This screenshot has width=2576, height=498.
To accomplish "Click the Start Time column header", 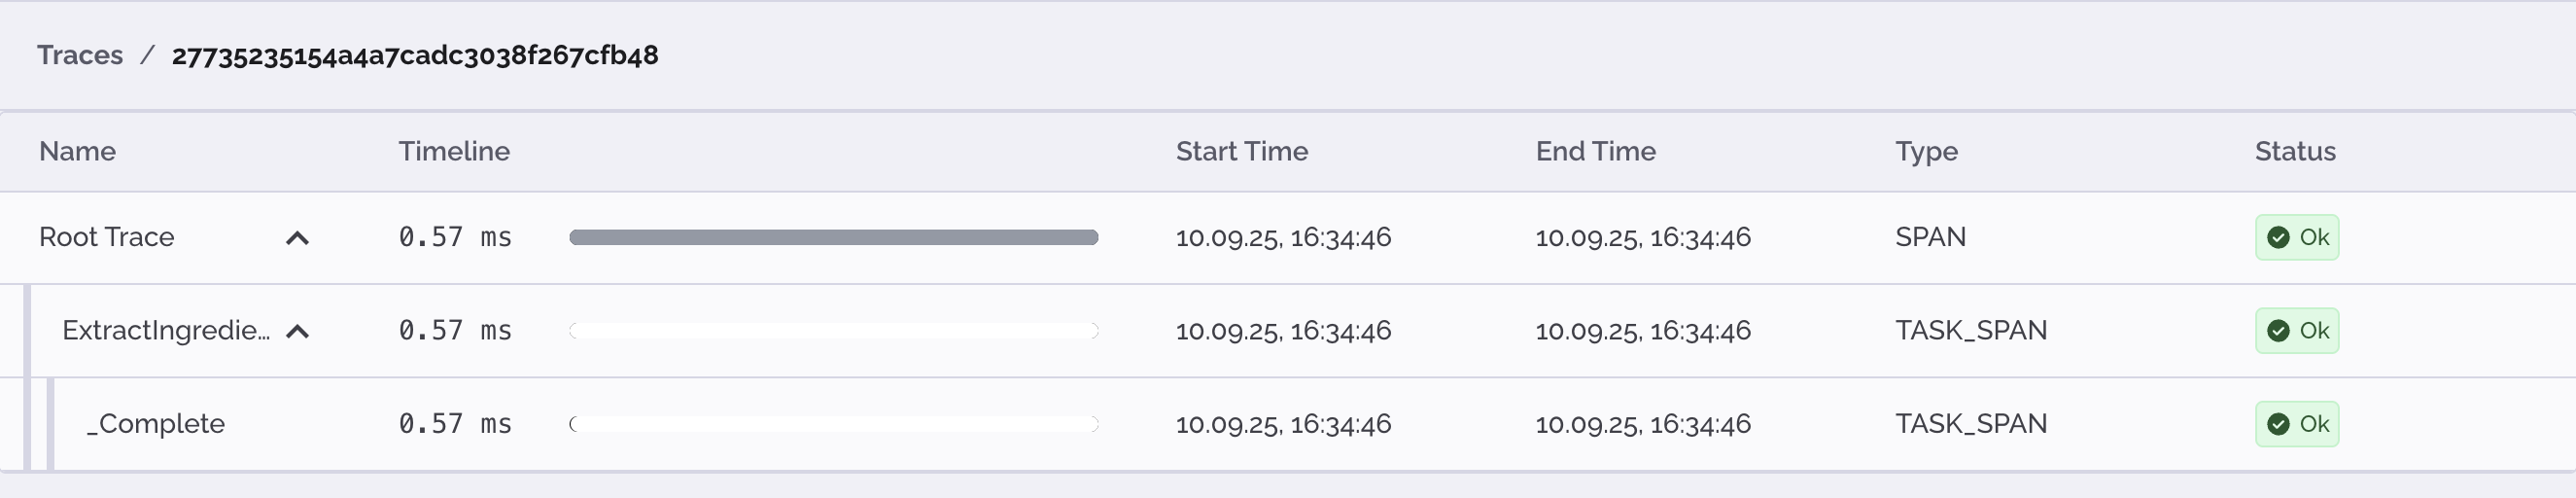I will tap(1241, 151).
